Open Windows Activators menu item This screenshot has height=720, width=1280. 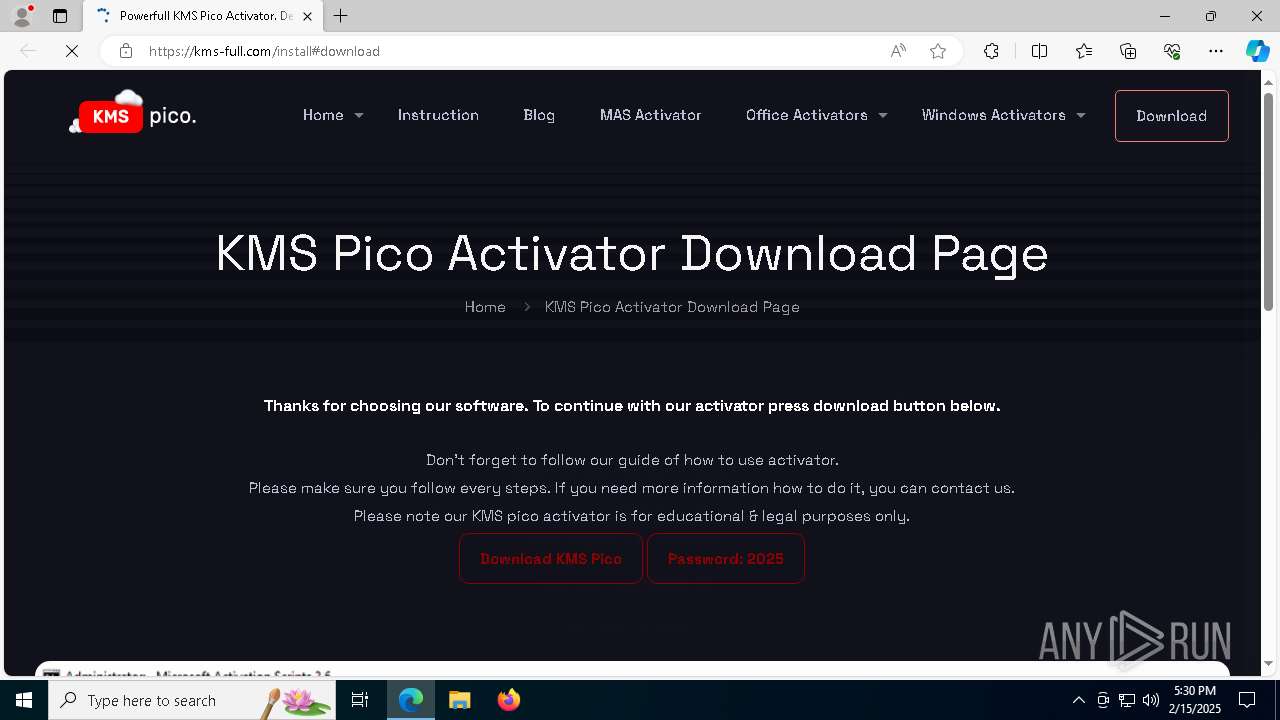click(x=994, y=115)
